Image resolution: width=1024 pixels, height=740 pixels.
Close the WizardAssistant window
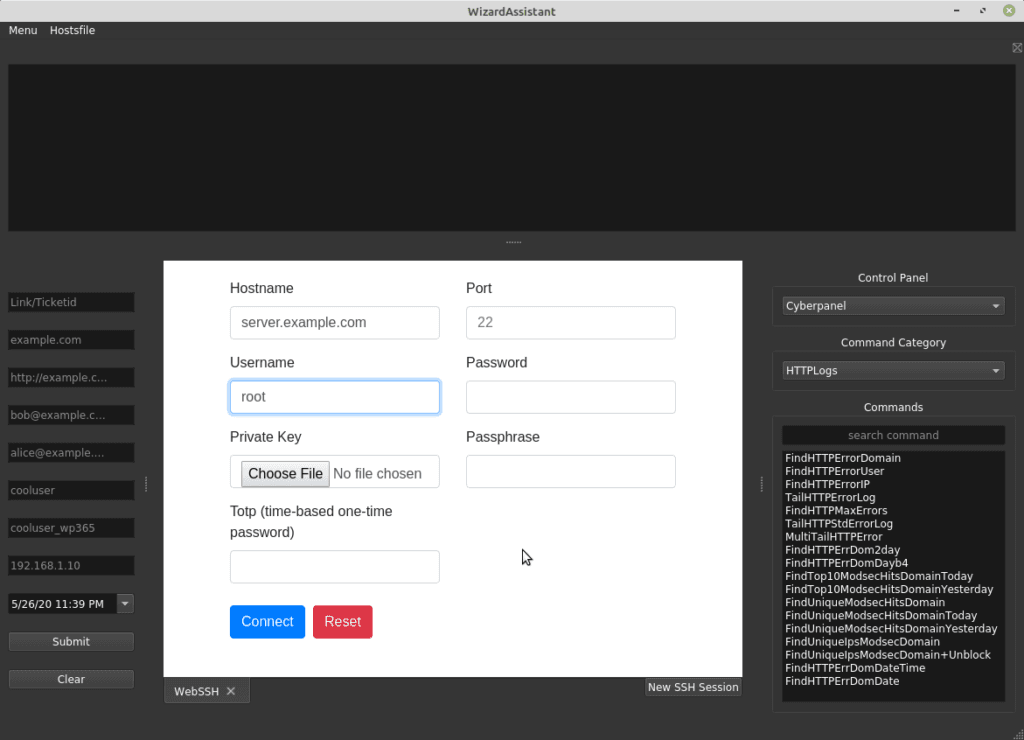click(x=1009, y=11)
